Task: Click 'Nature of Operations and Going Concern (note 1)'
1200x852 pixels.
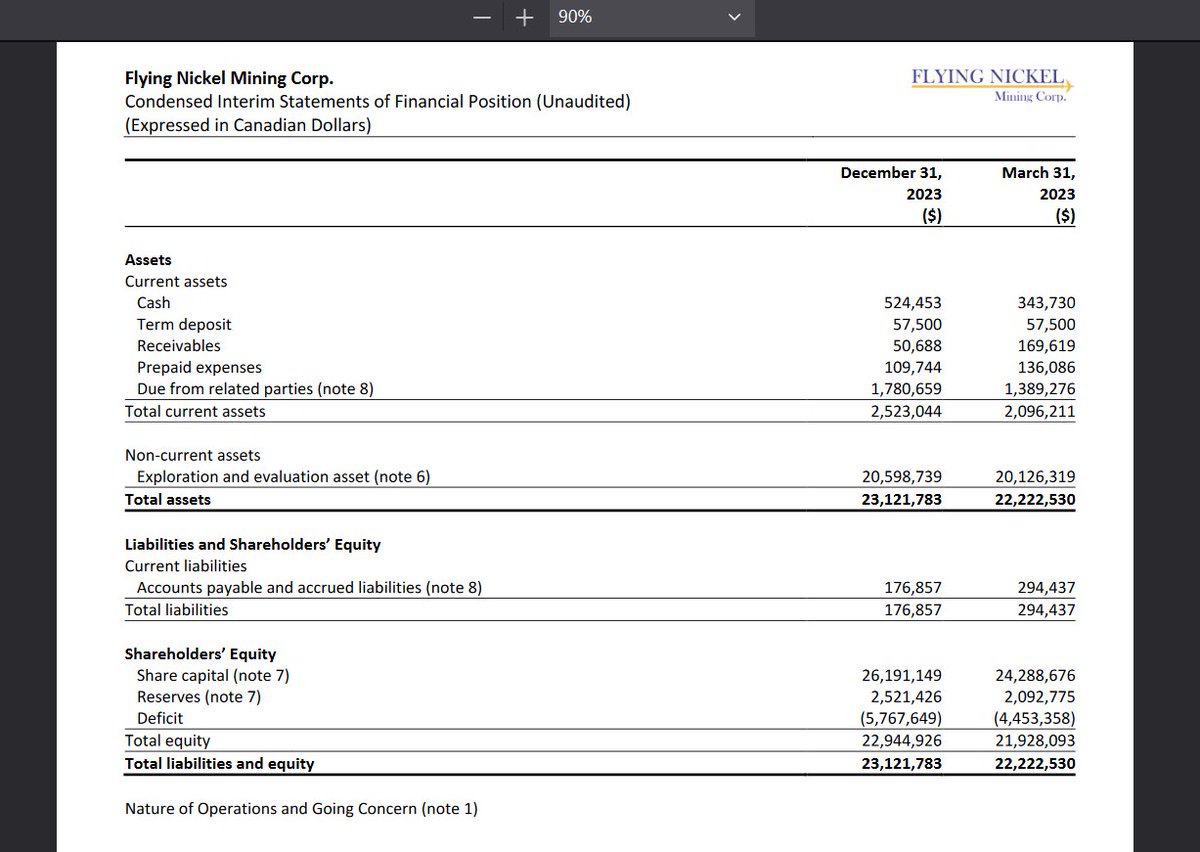Action: 301,808
